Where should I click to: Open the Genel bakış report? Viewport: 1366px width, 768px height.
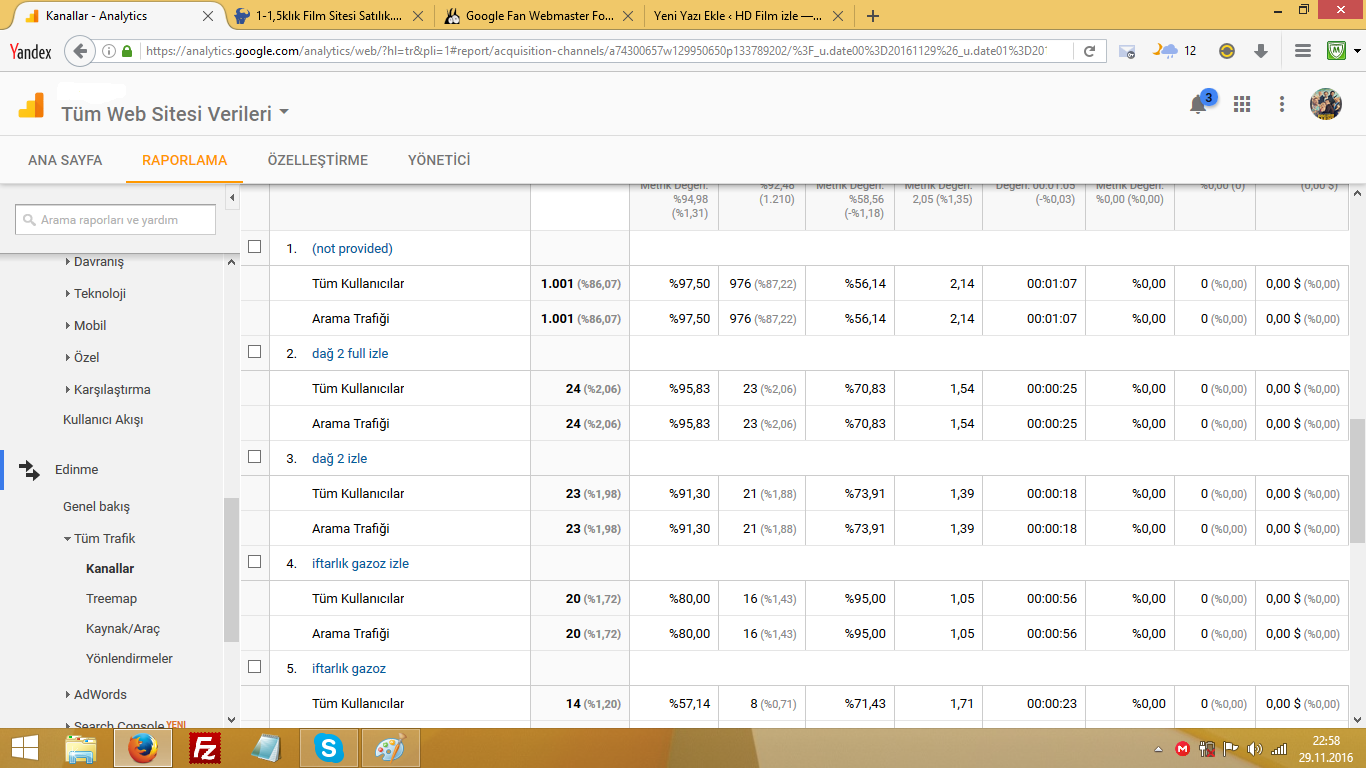[x=96, y=507]
